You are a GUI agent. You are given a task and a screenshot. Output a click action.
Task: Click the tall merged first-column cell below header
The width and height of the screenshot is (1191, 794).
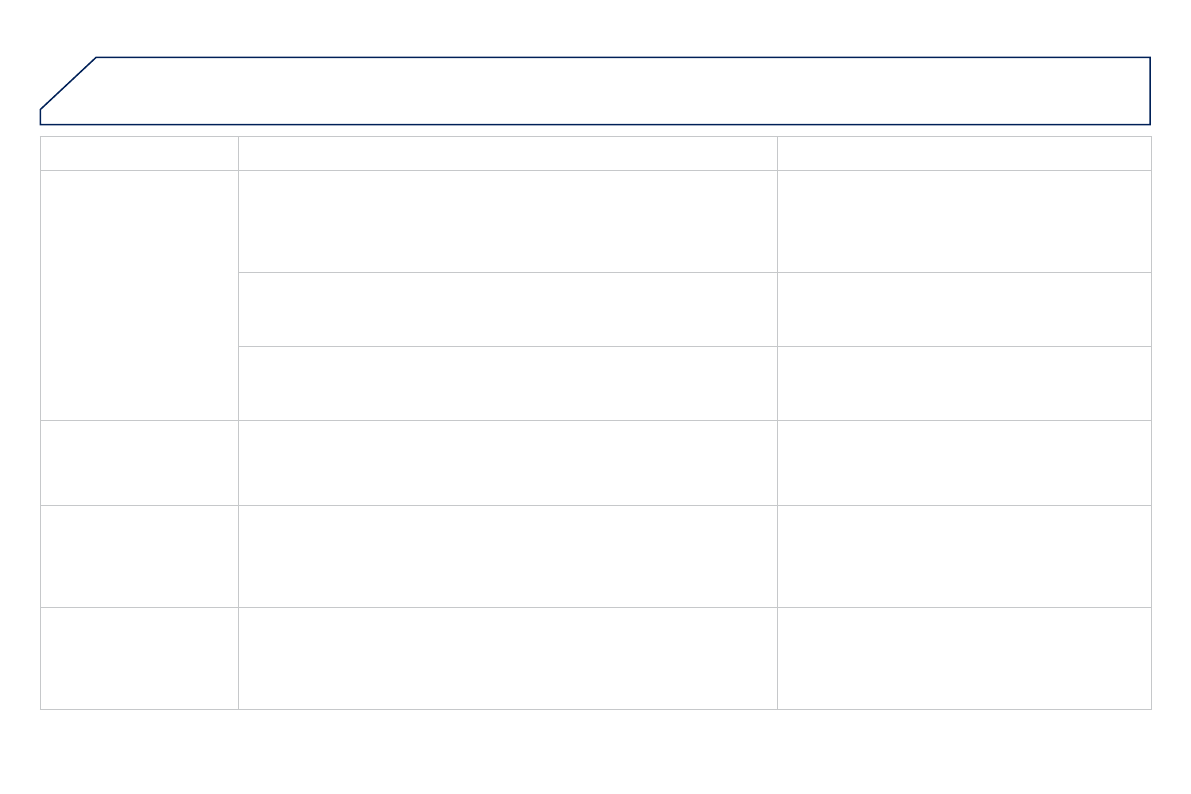point(139,295)
